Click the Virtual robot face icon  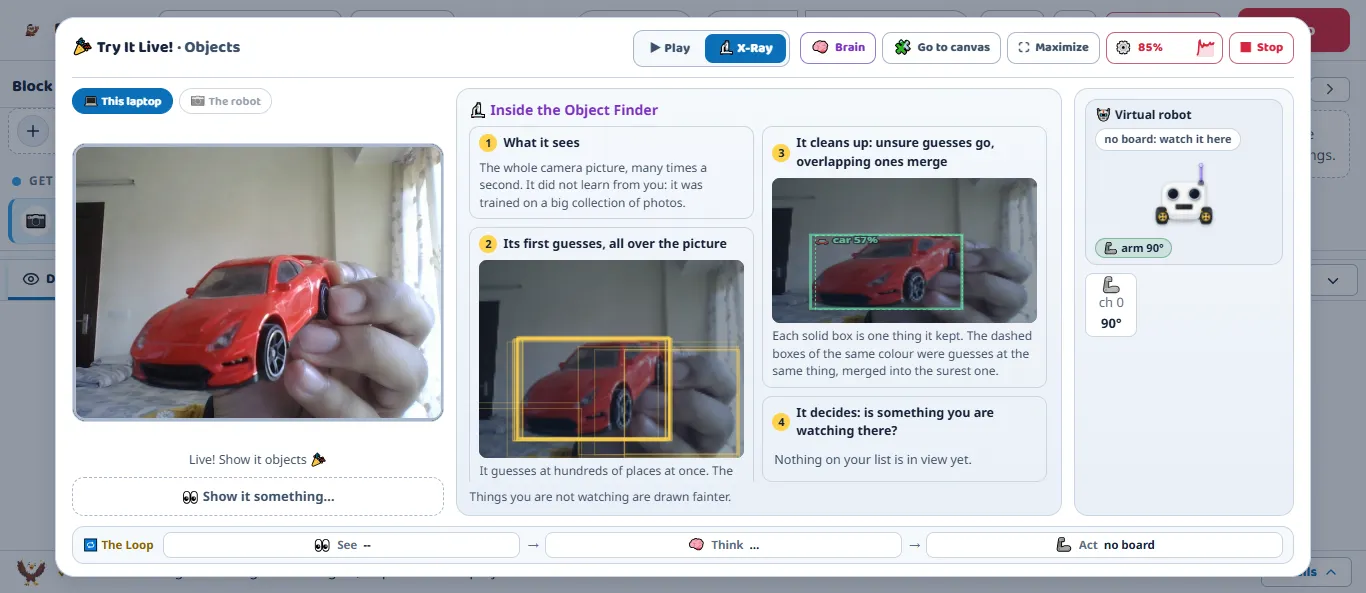coord(1103,115)
